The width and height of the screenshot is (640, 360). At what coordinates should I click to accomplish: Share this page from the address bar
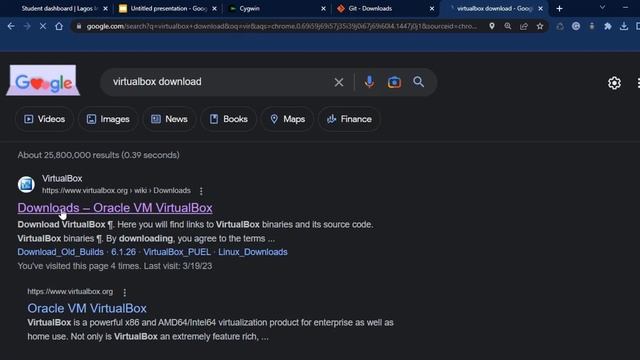pos(524,26)
